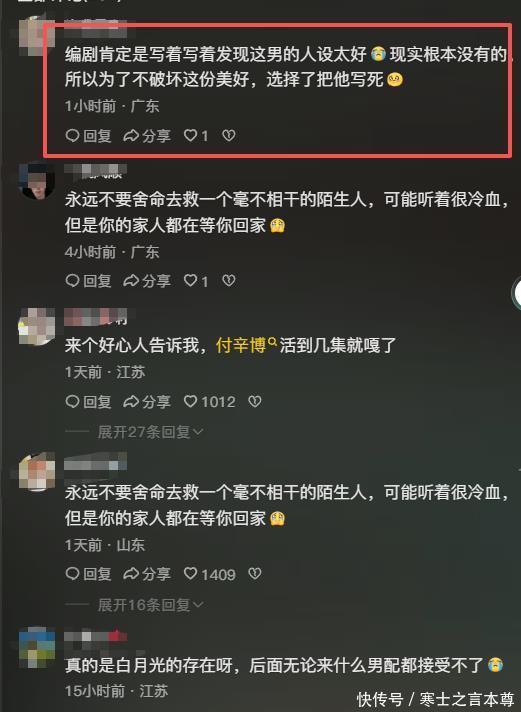The height and width of the screenshot is (712, 521).
Task: Open avatar of the 4-hours-ago commenter
Action: 36,181
